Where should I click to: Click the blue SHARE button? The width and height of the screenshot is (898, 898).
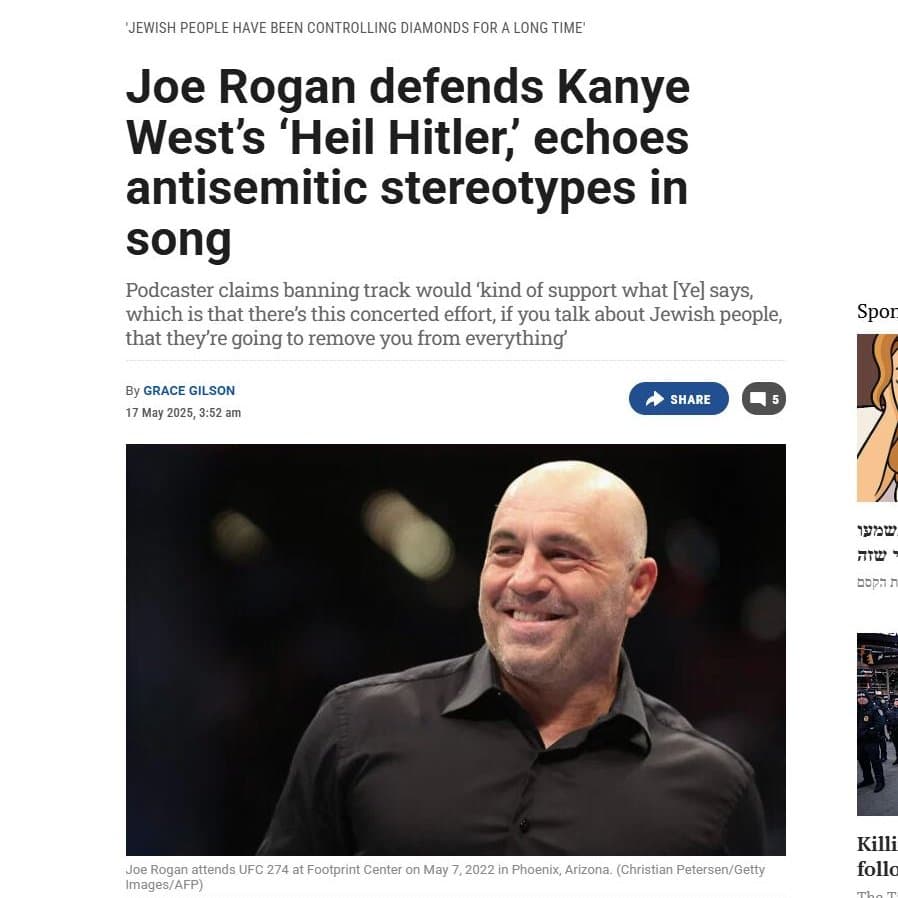tap(678, 399)
